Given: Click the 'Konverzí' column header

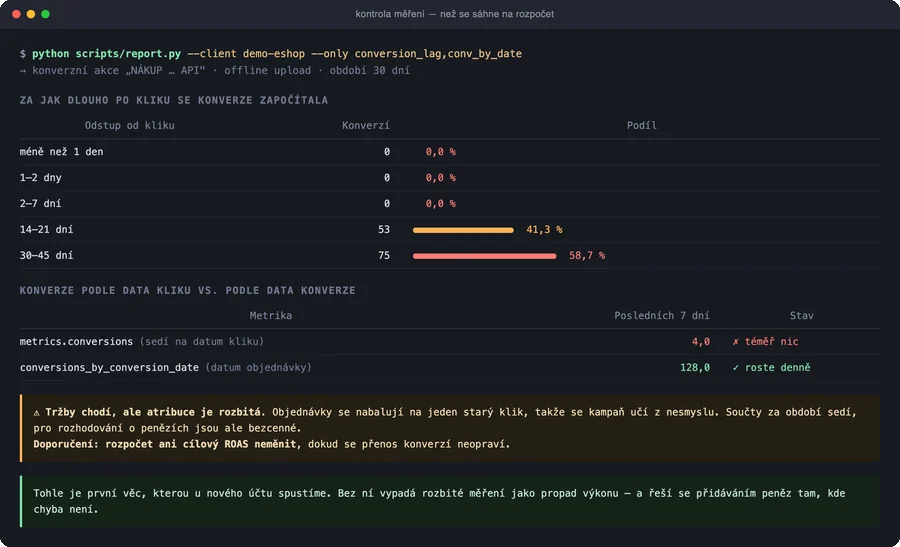Looking at the screenshot, I should click(366, 125).
